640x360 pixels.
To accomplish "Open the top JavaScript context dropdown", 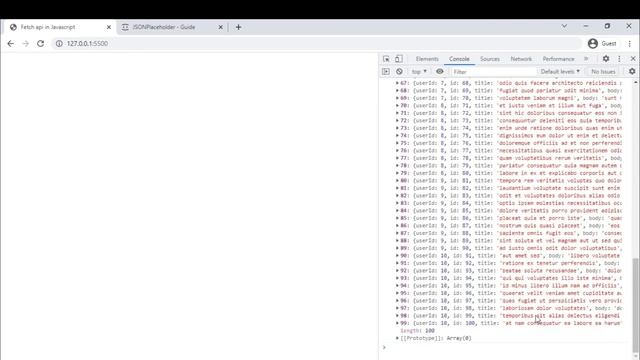I will [x=419, y=71].
